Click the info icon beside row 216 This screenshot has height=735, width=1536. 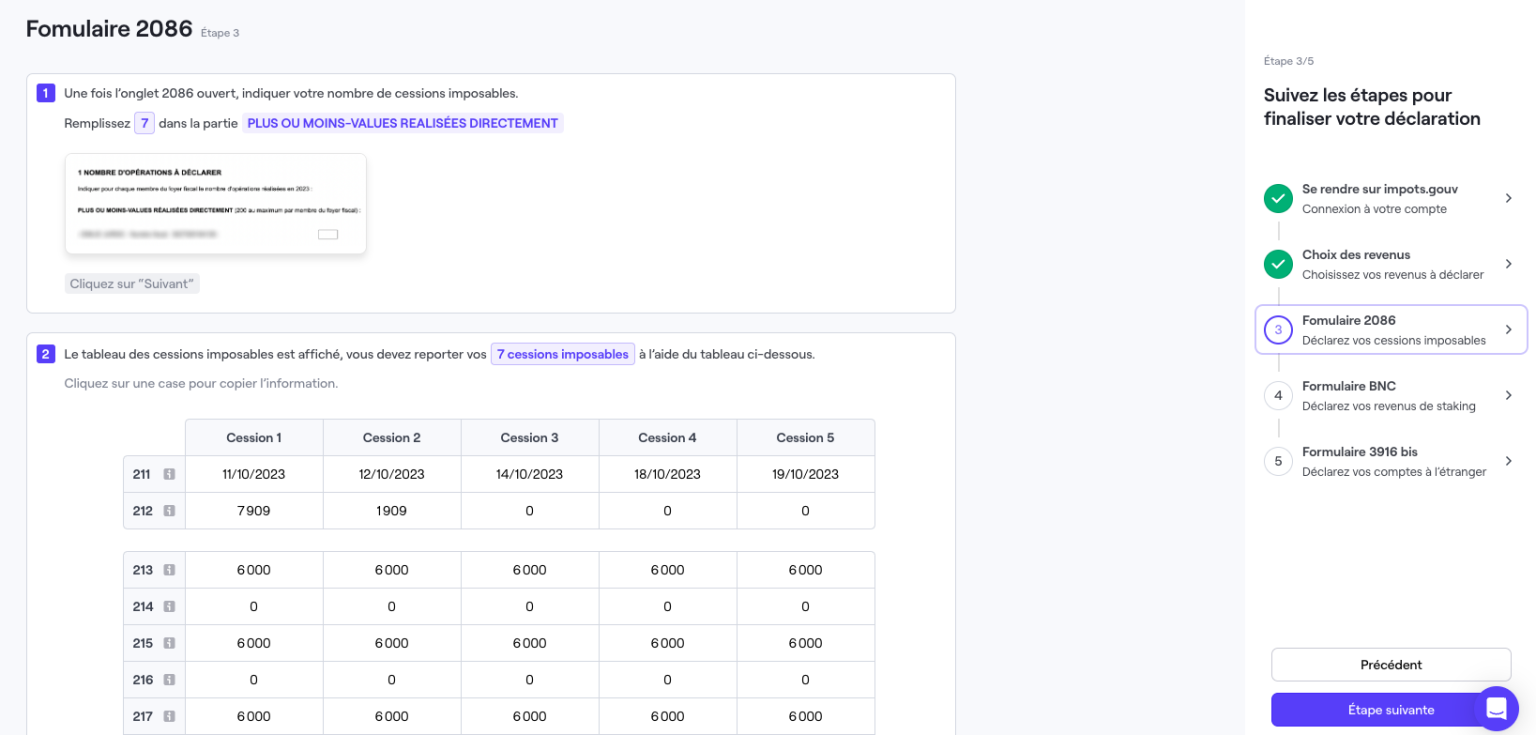[x=169, y=680]
